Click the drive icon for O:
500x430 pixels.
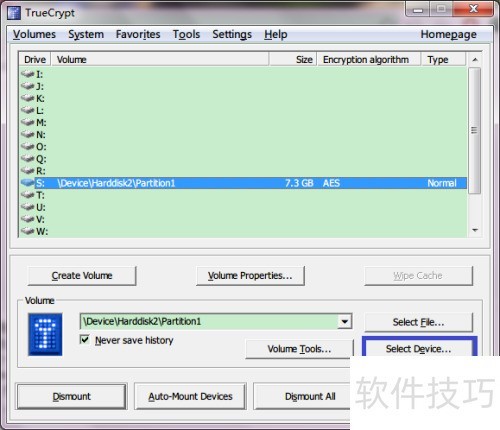[28, 146]
